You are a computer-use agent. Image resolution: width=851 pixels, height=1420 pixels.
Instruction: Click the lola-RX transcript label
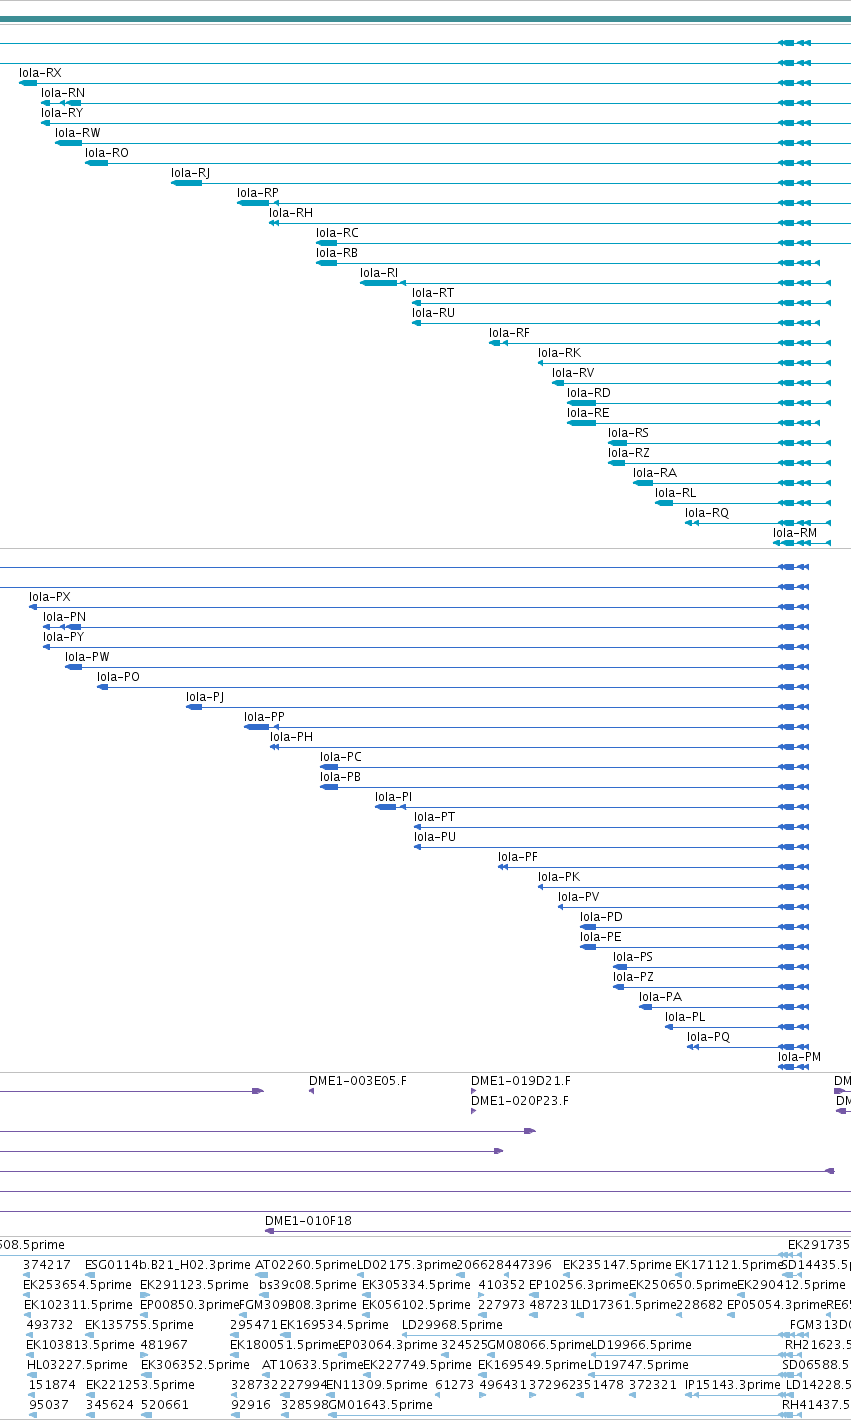pos(40,73)
